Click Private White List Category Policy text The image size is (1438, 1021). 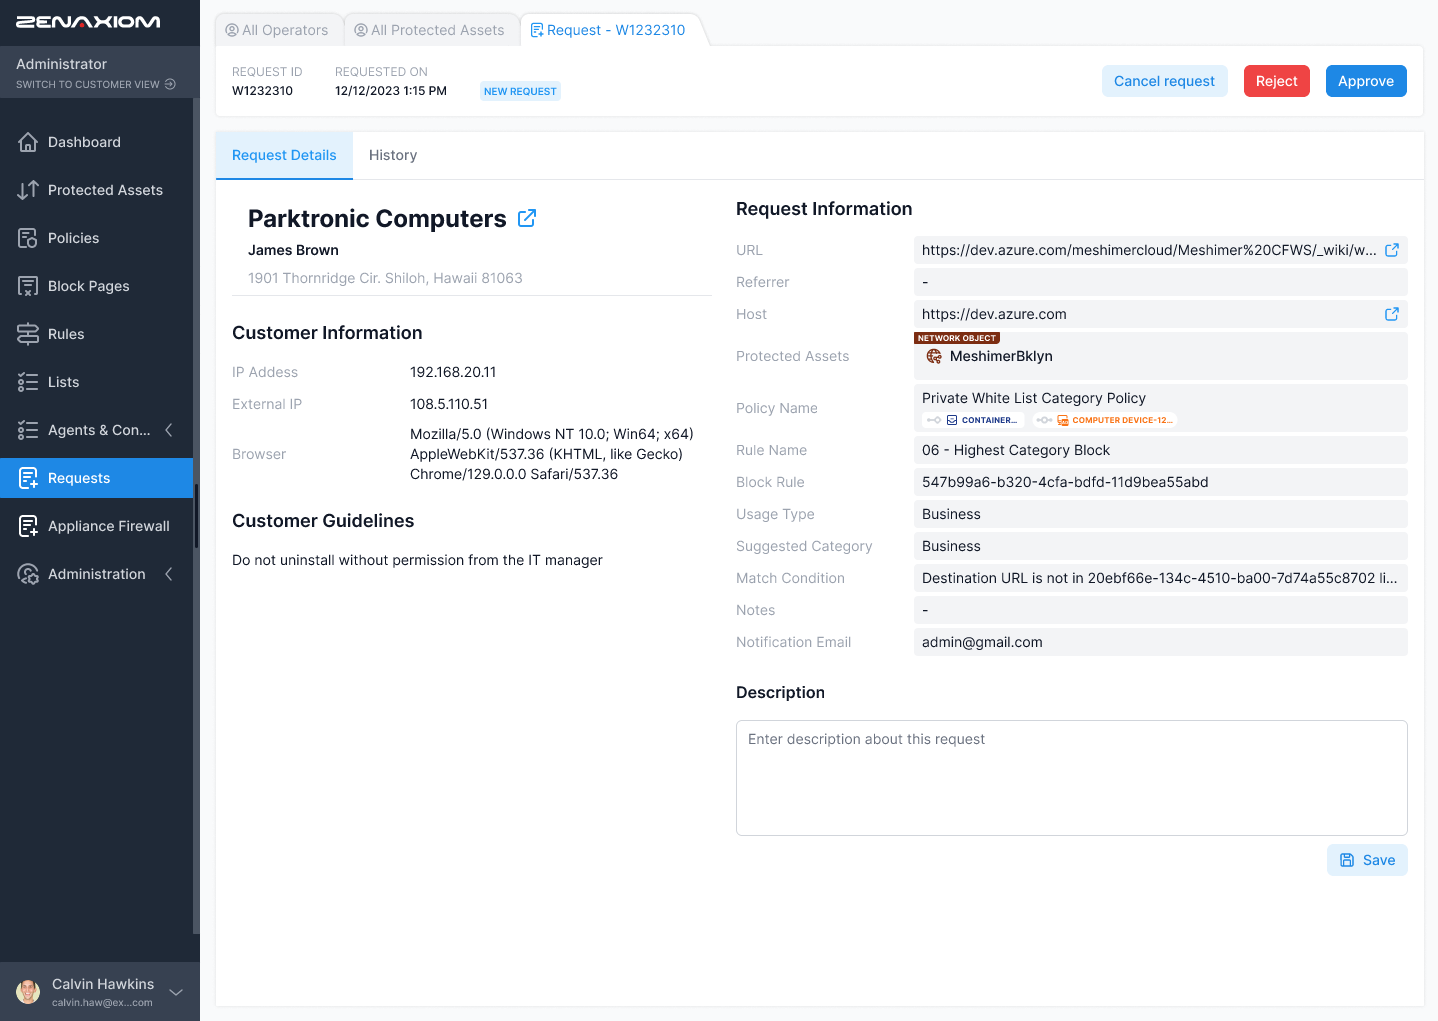click(1034, 398)
